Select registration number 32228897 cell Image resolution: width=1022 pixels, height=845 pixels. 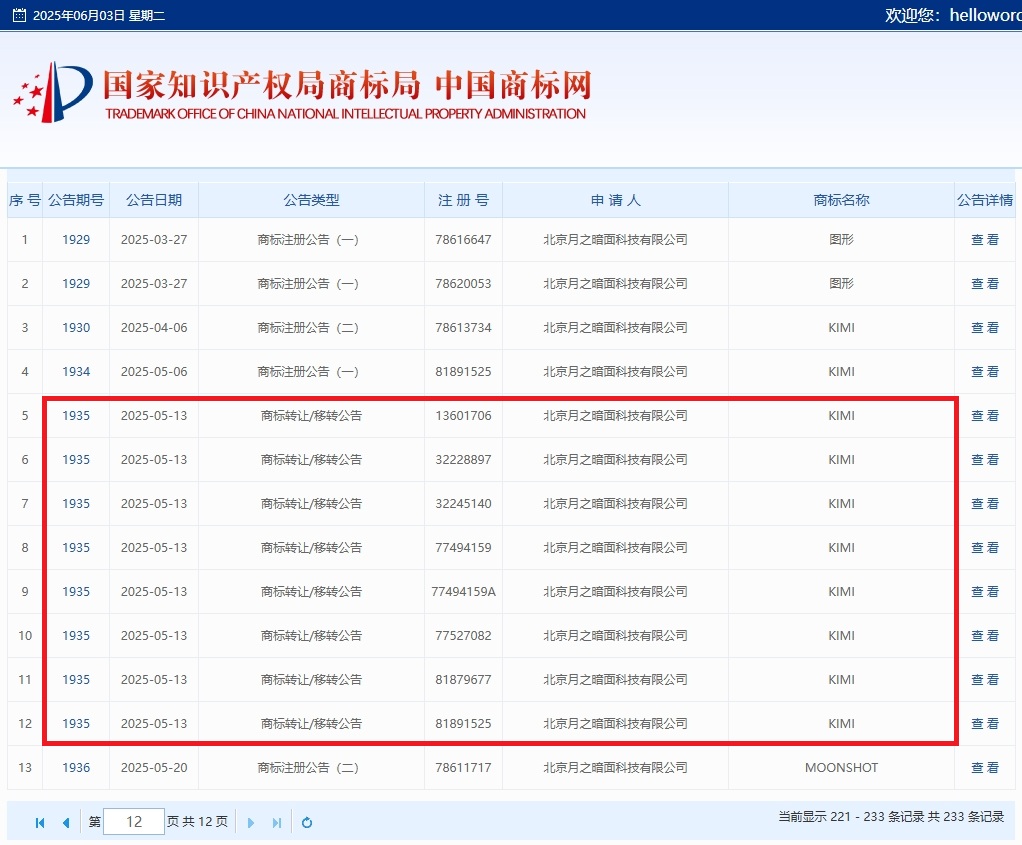tap(463, 460)
